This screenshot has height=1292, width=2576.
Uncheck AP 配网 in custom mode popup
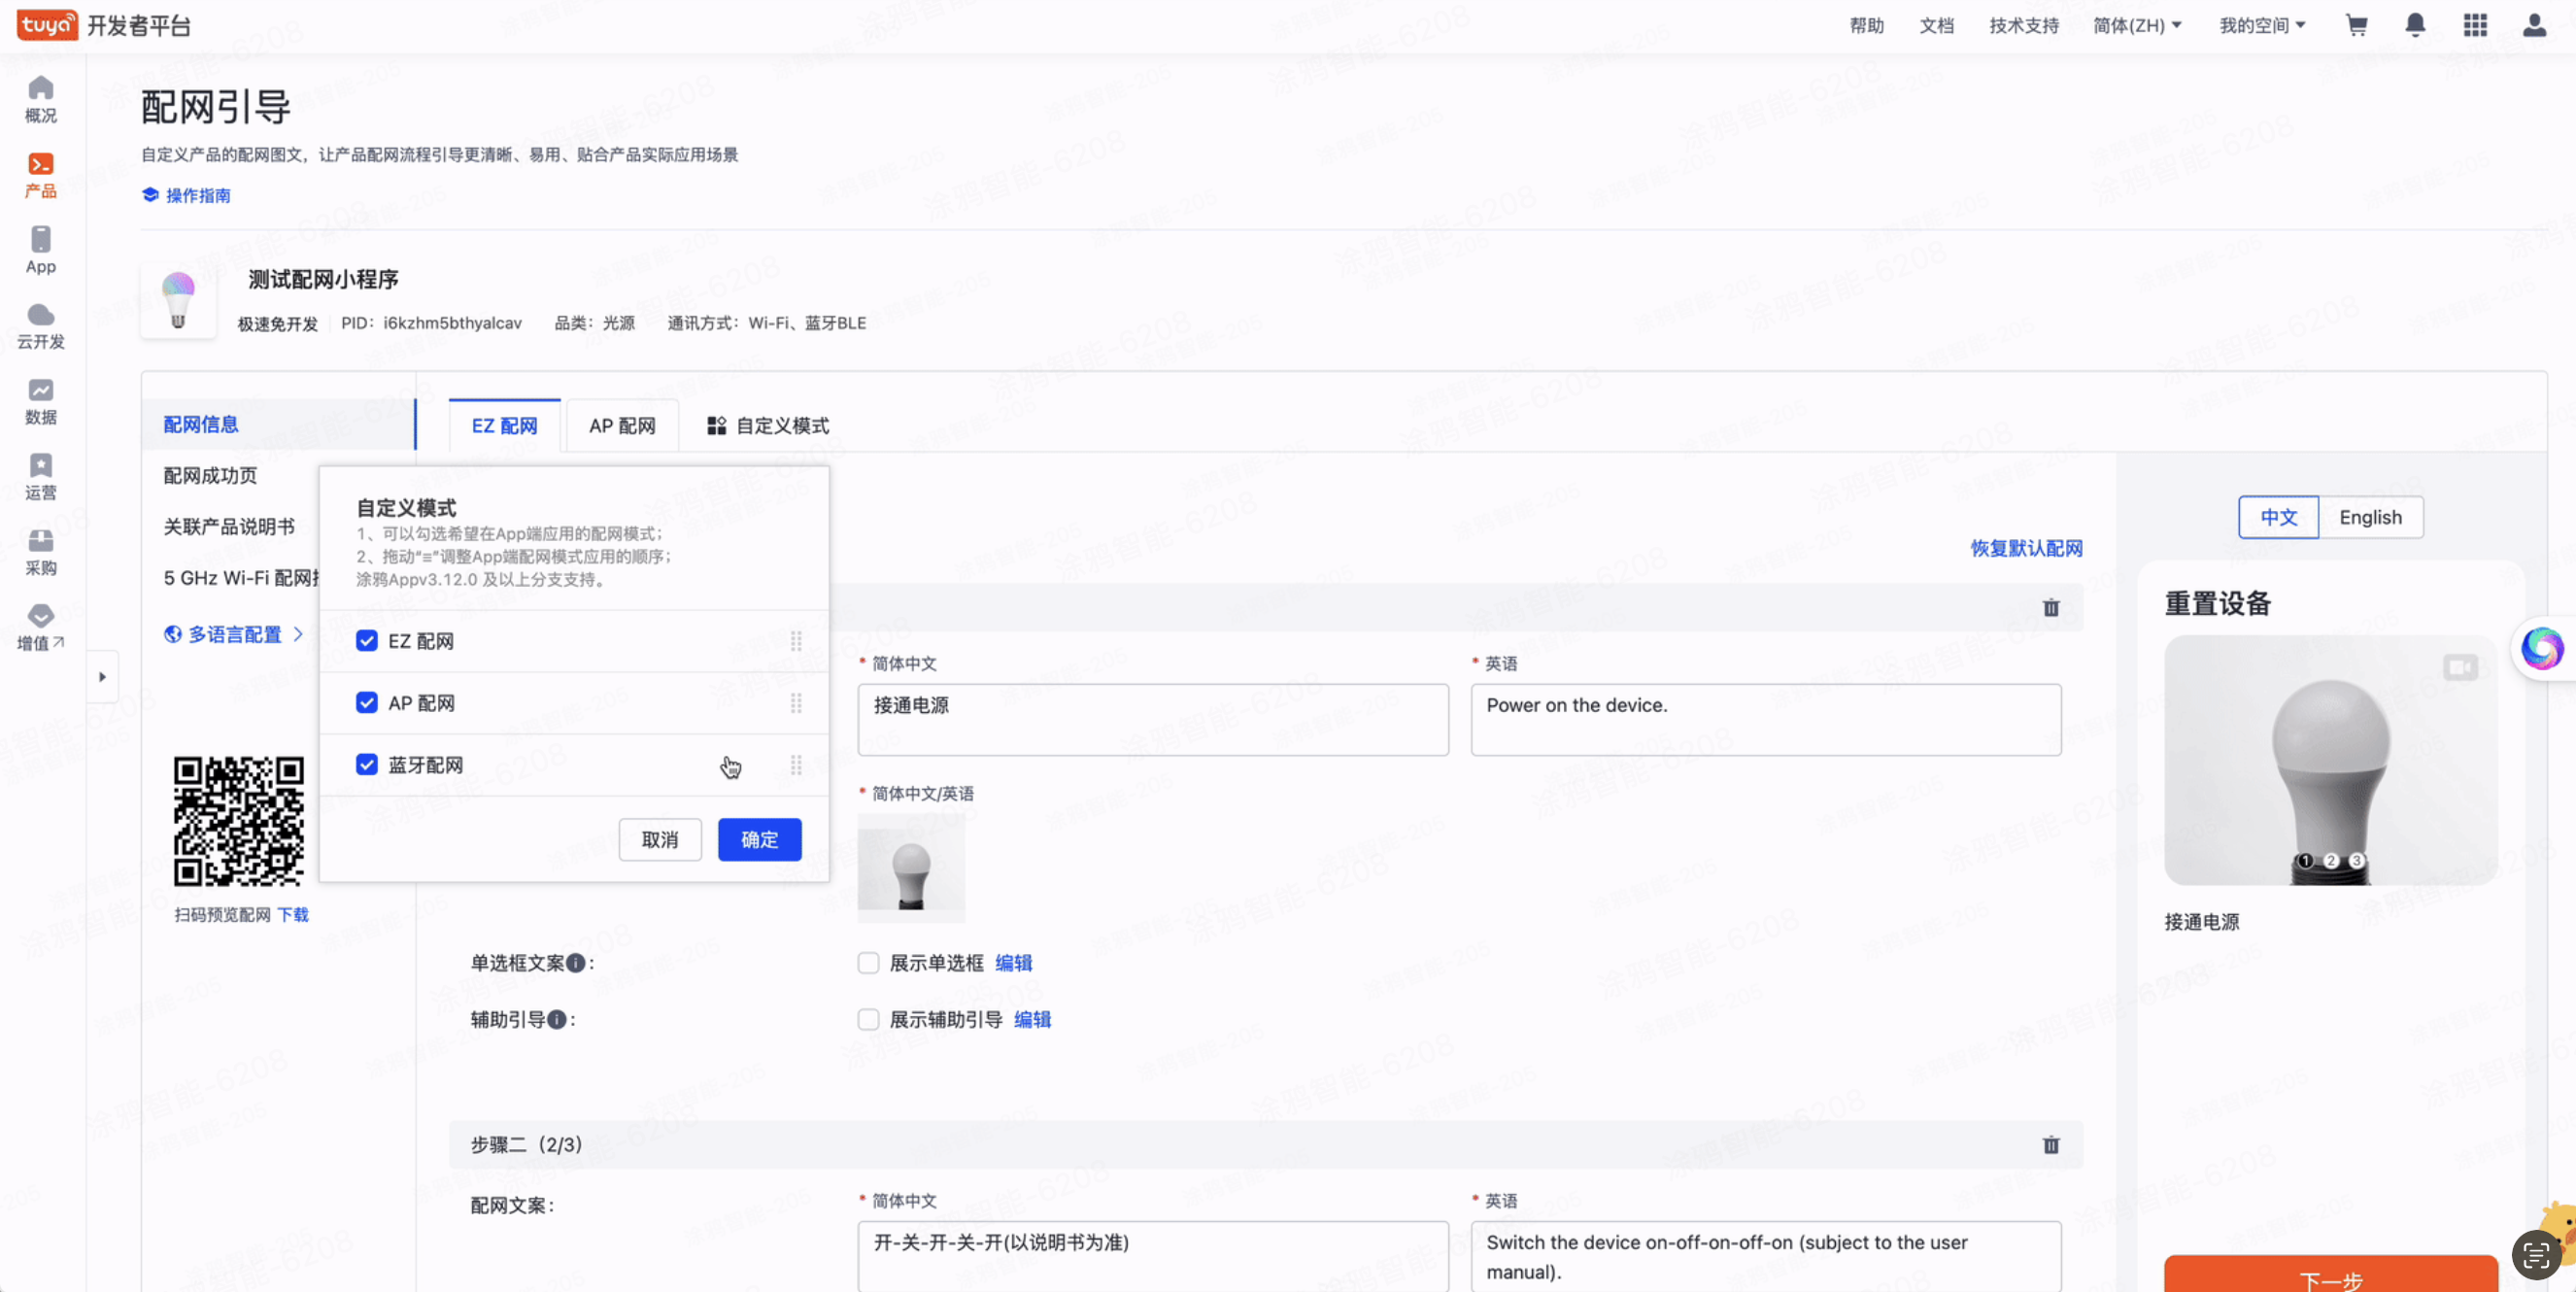pyautogui.click(x=367, y=703)
